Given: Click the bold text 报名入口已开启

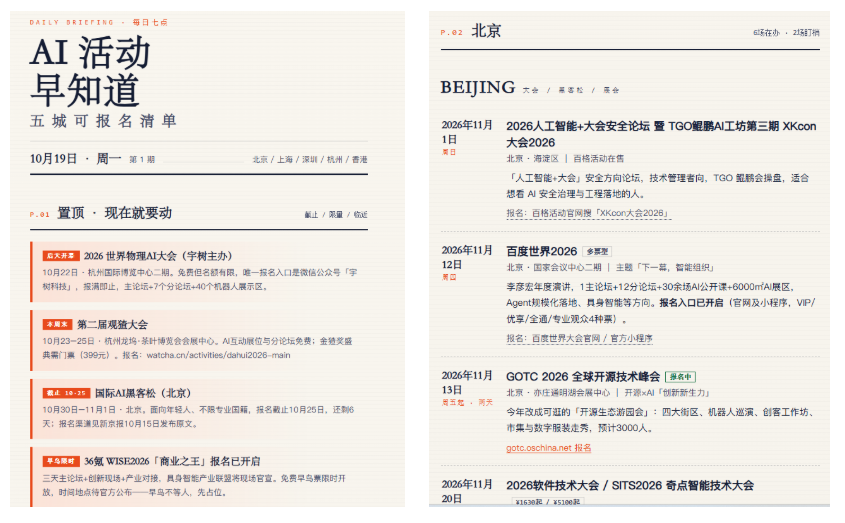Looking at the screenshot, I should click(691, 303).
